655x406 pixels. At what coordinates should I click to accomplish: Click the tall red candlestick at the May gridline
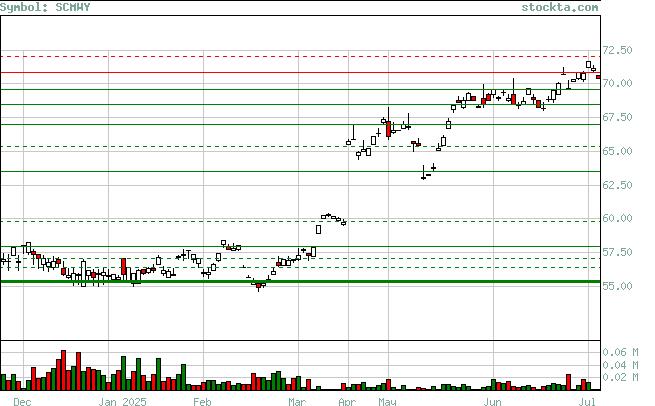pyautogui.click(x=388, y=129)
